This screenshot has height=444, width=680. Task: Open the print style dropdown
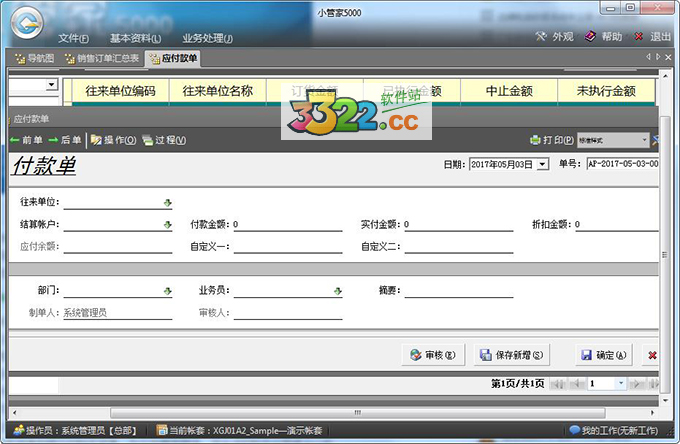point(644,140)
